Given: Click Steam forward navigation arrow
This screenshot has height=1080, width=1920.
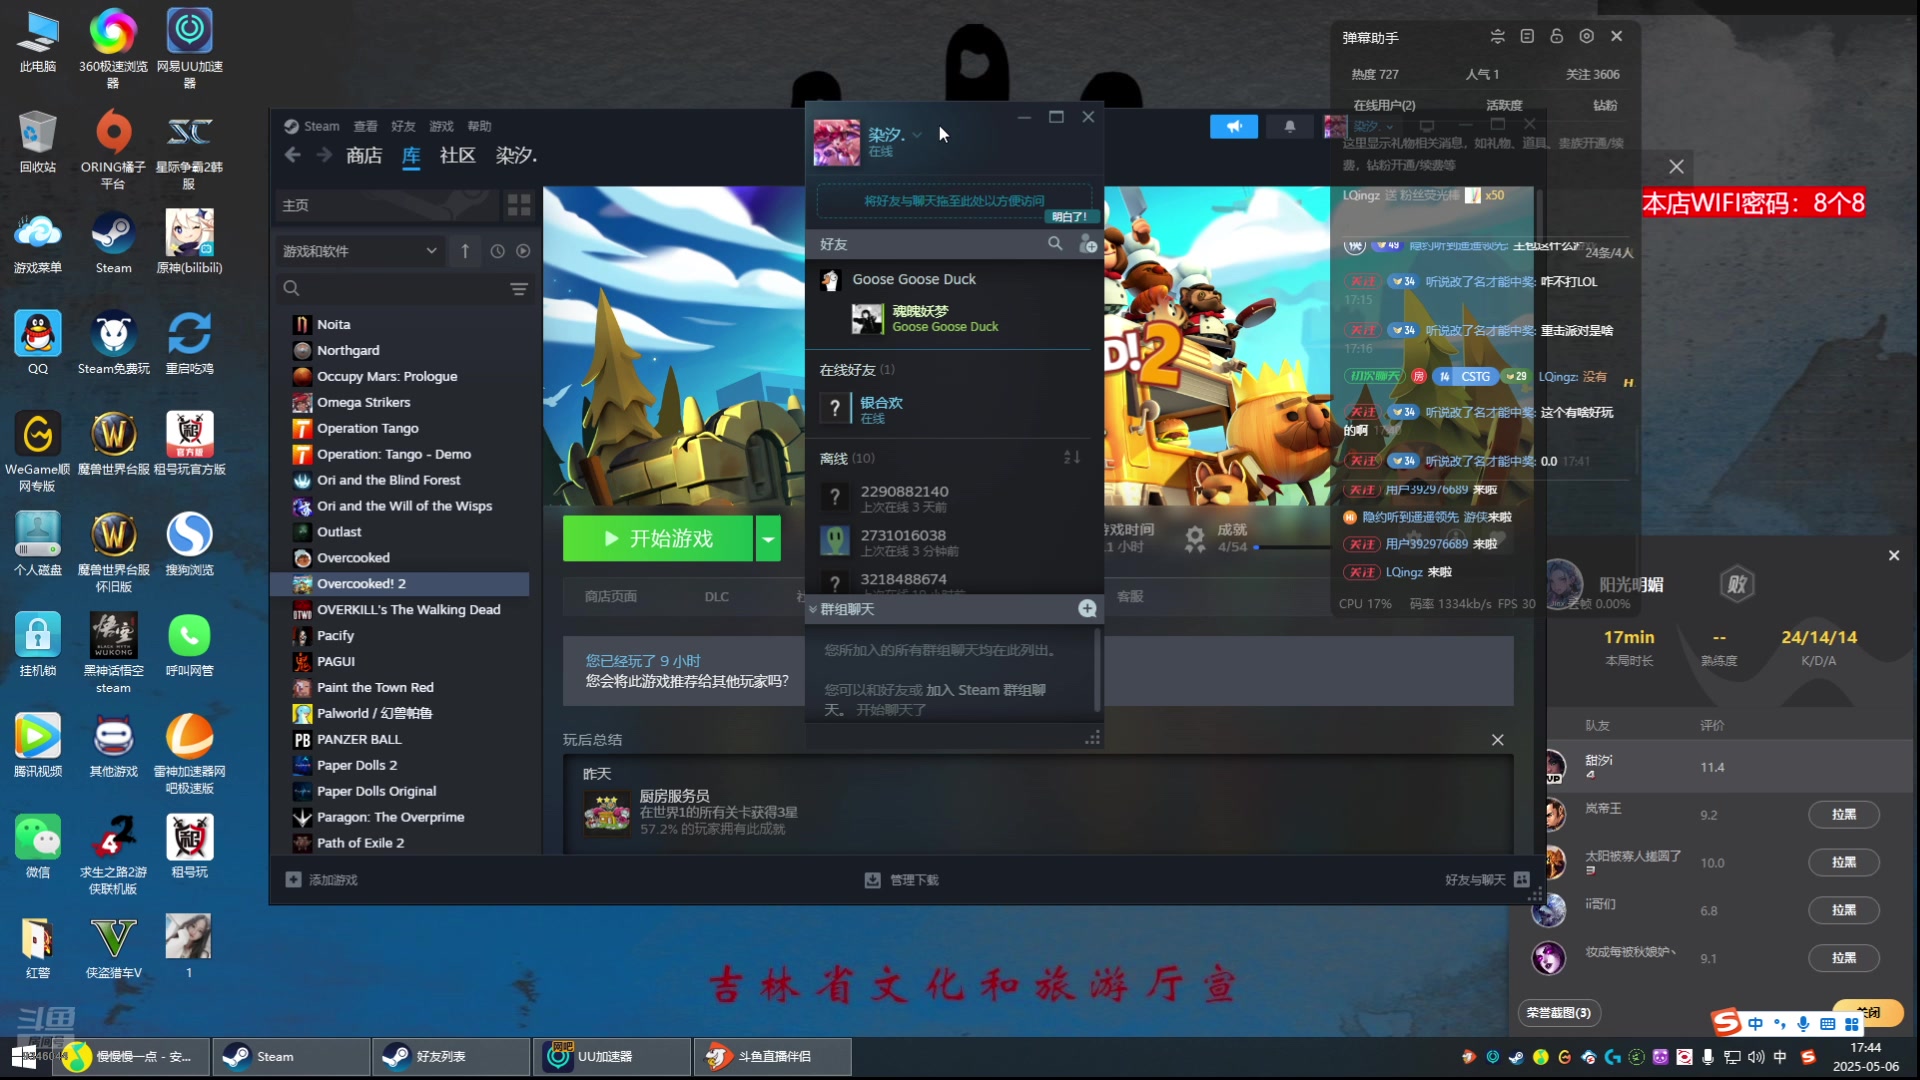Looking at the screenshot, I should (x=324, y=155).
